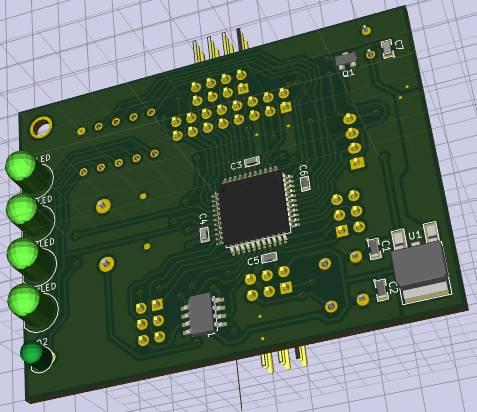477x412 pixels.
Task: Click the C3 capacitor above the microcontroller
Action: pos(252,162)
